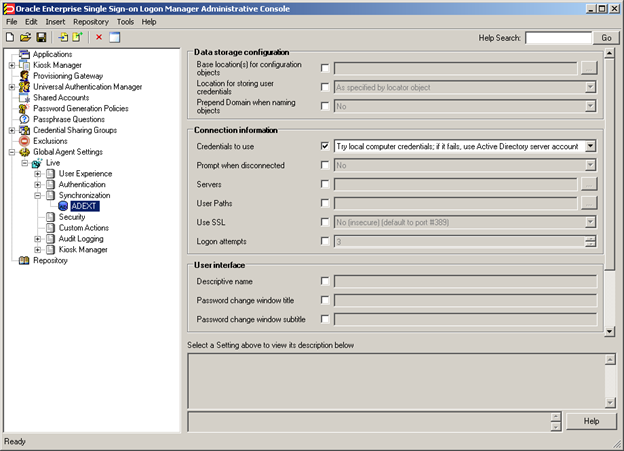Collapse the Live node
Viewport: 624px width, 451px height.
(25, 163)
